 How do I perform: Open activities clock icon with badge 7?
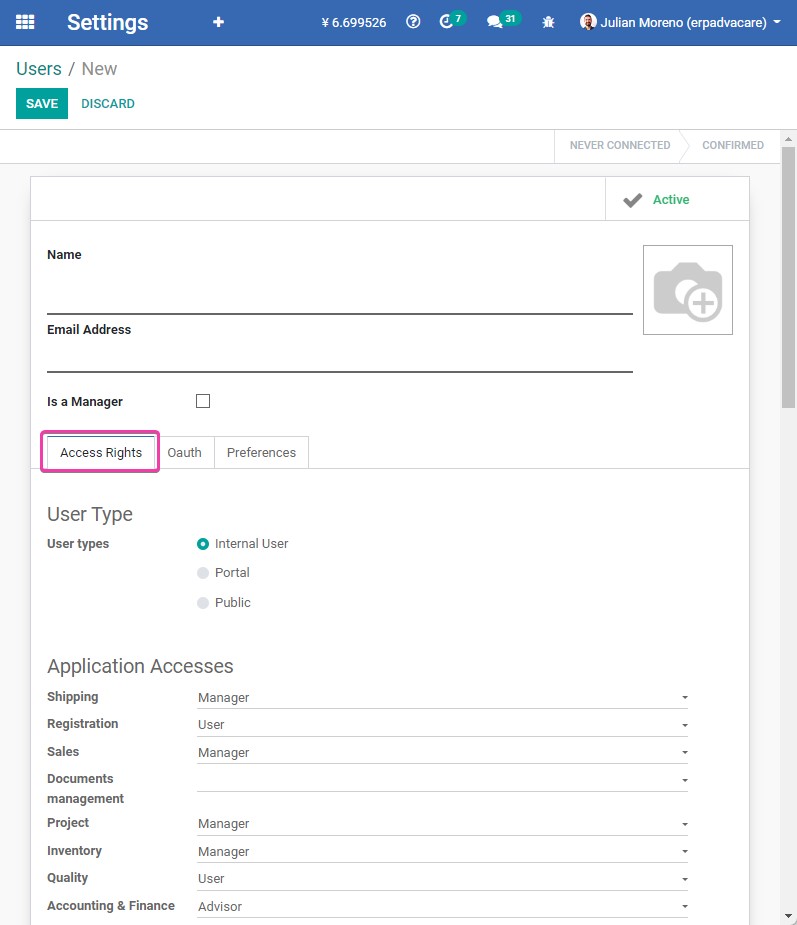pyautogui.click(x=452, y=21)
